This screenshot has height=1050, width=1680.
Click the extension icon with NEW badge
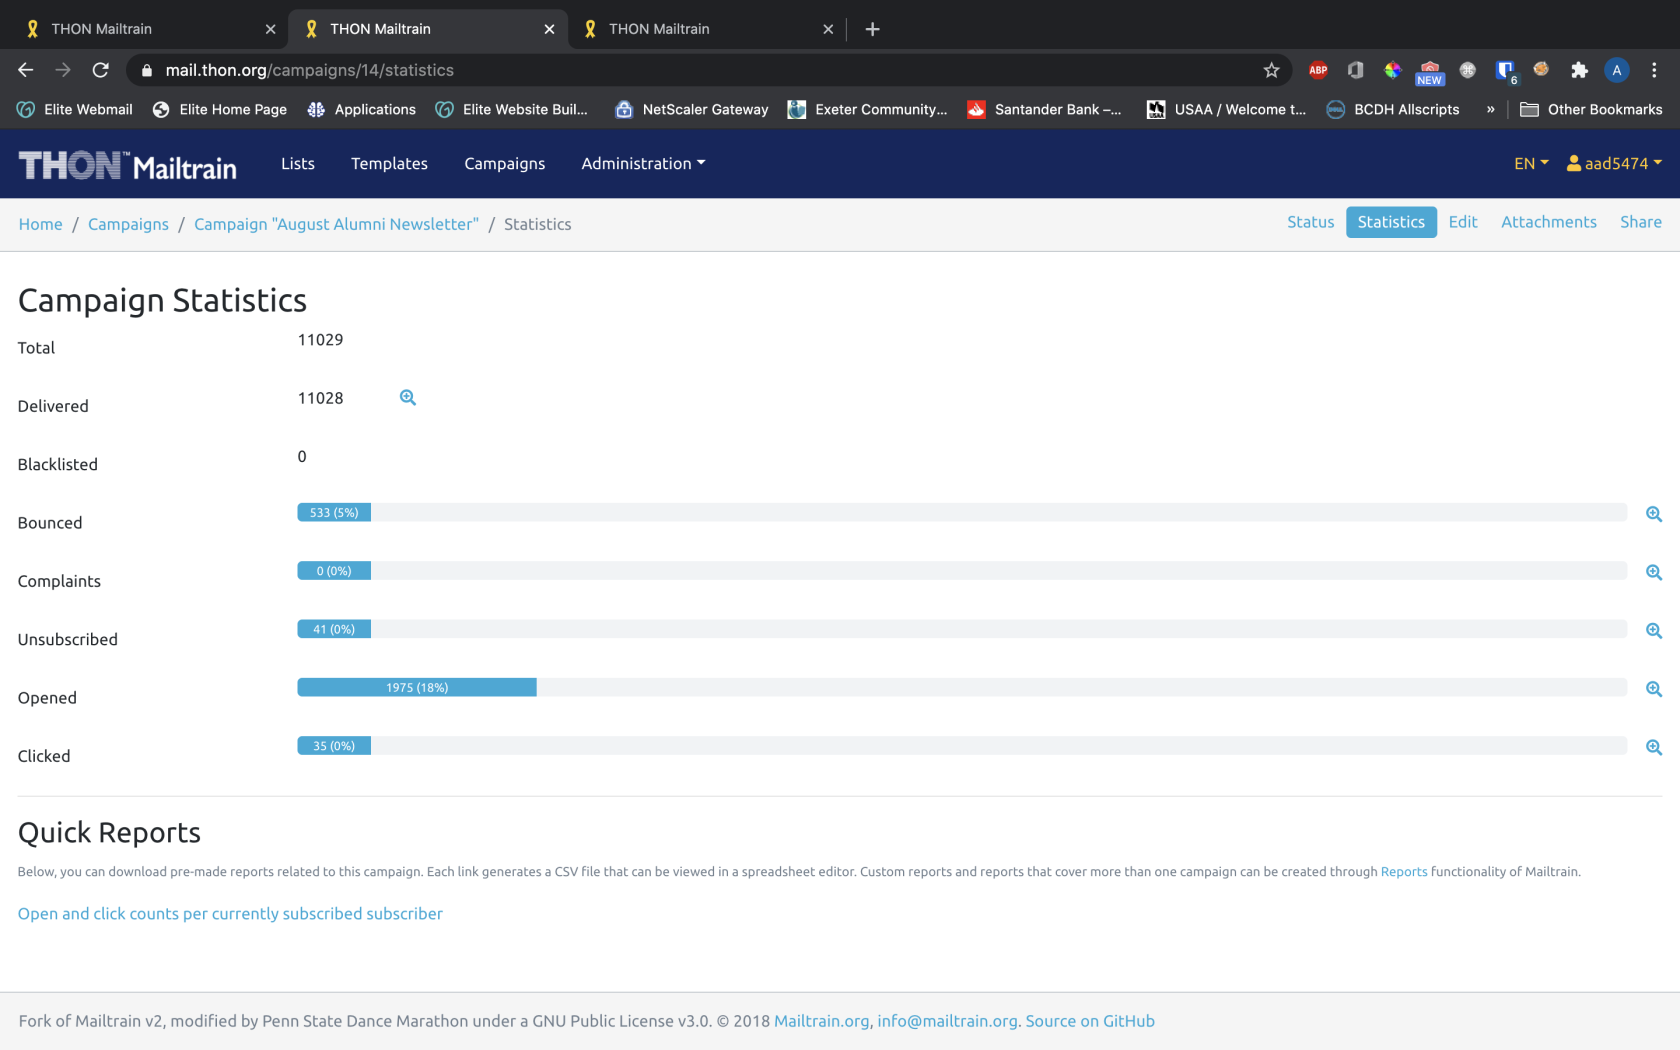1430,72
